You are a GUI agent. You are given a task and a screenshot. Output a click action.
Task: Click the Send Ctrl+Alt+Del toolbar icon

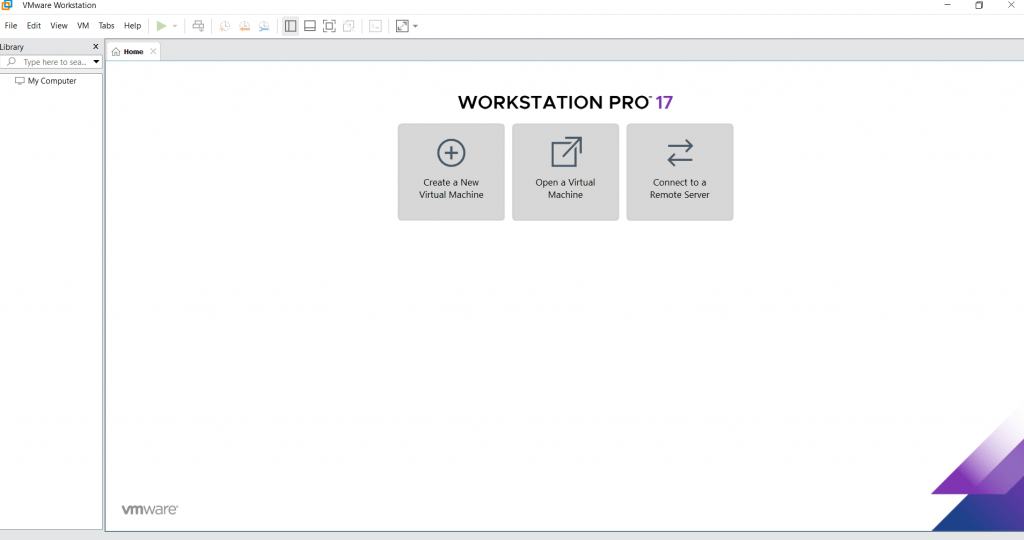click(199, 26)
